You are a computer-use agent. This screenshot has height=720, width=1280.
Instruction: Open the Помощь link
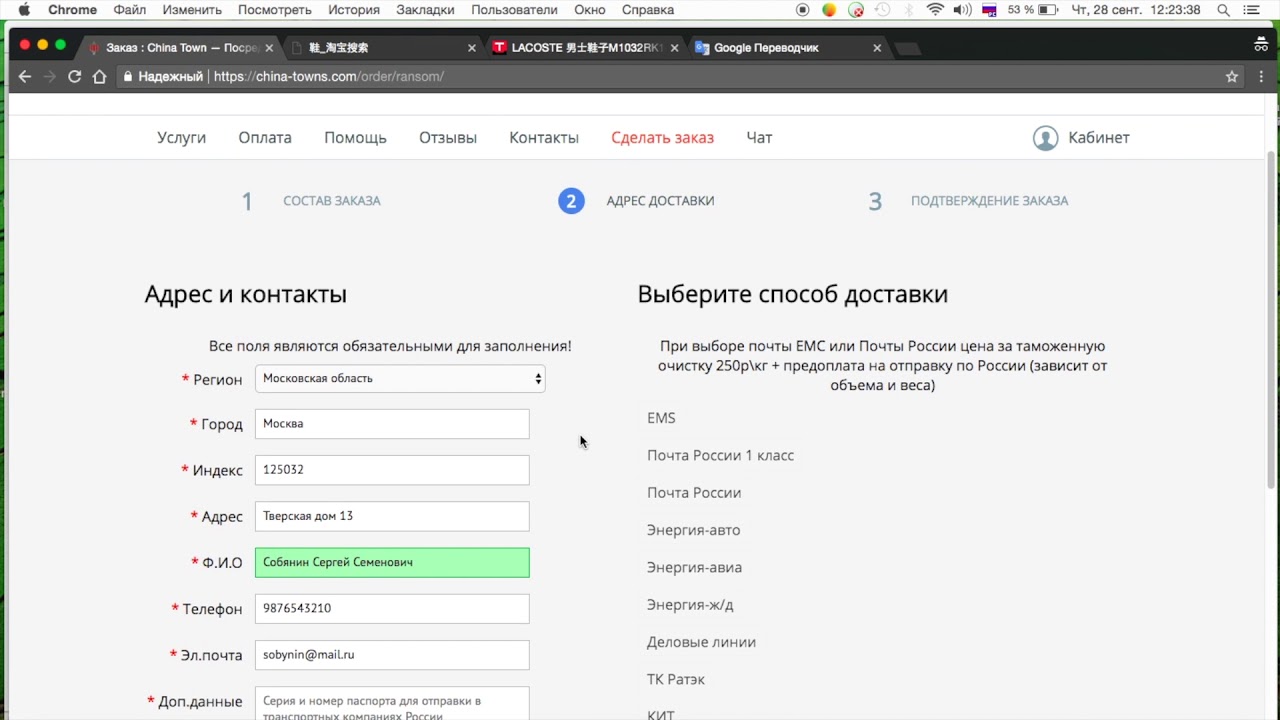pos(355,138)
